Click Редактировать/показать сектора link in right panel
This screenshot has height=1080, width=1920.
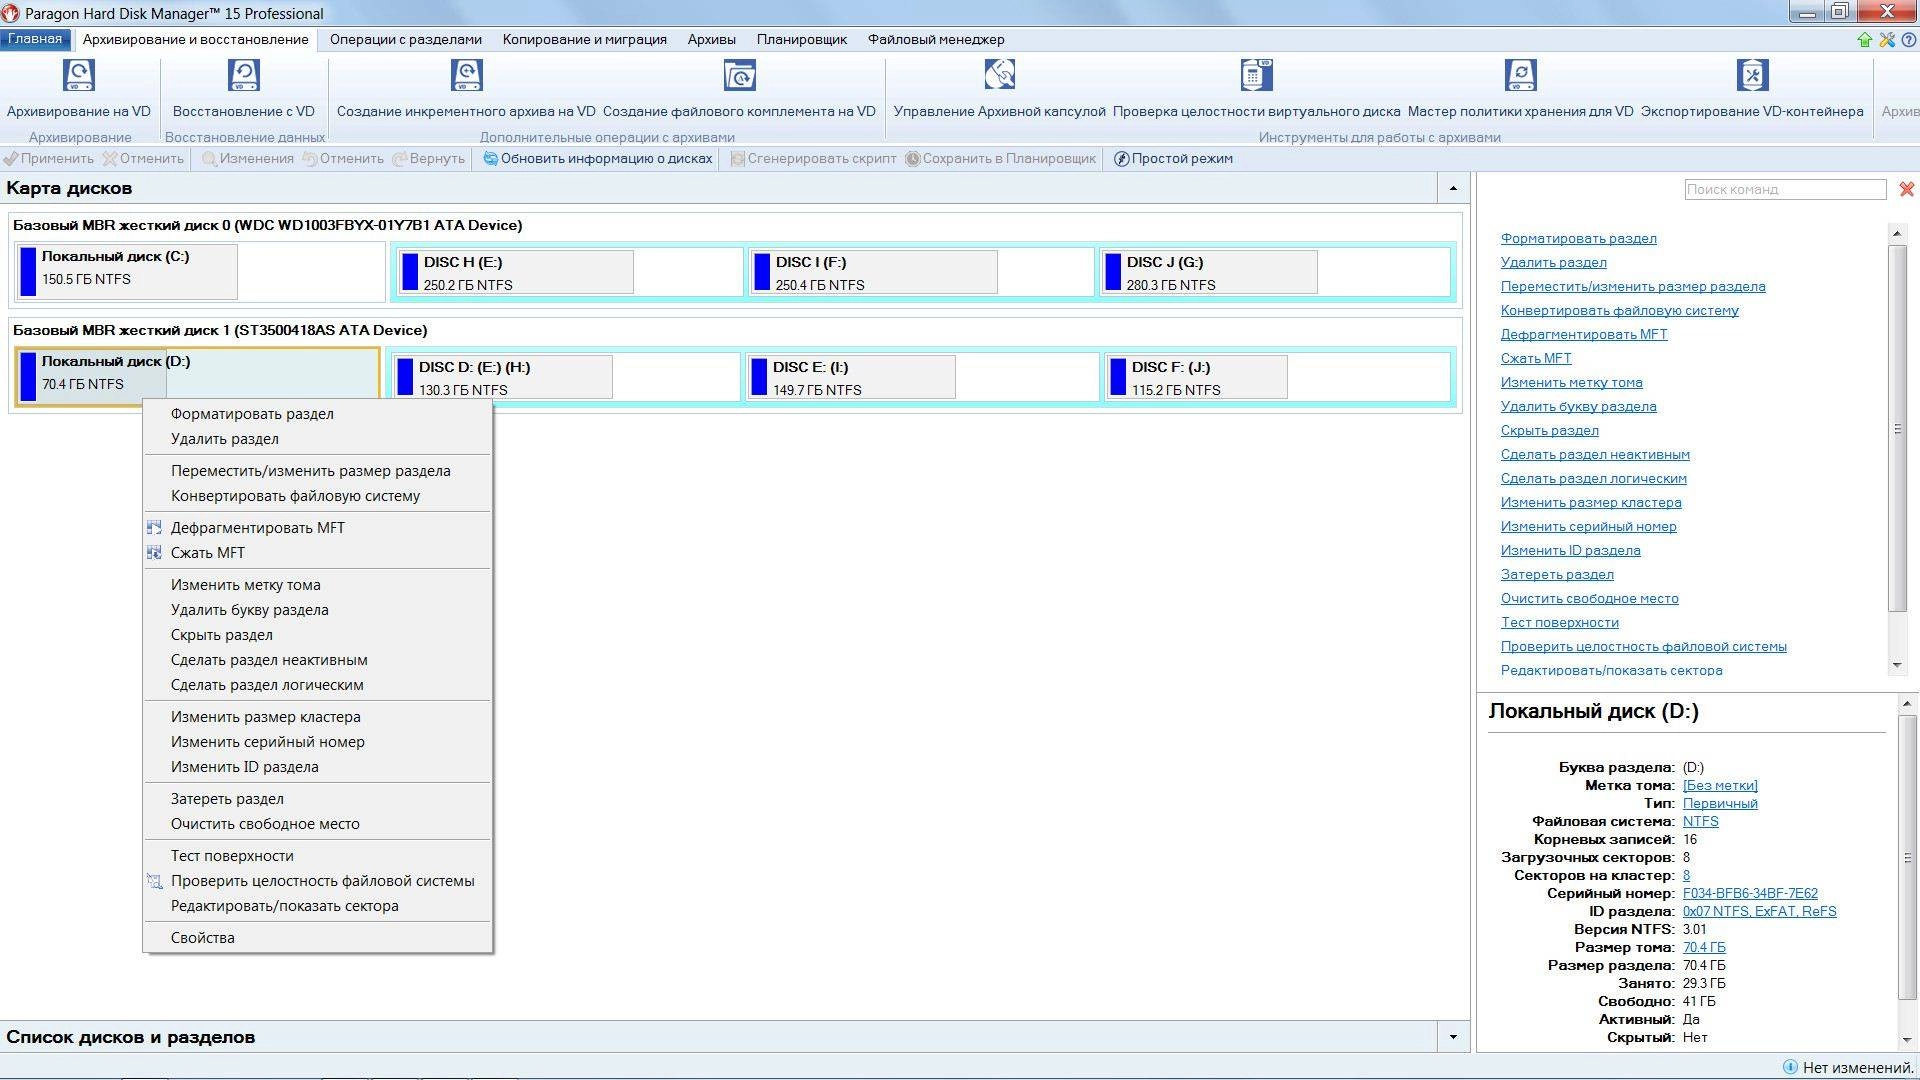click(x=1611, y=671)
